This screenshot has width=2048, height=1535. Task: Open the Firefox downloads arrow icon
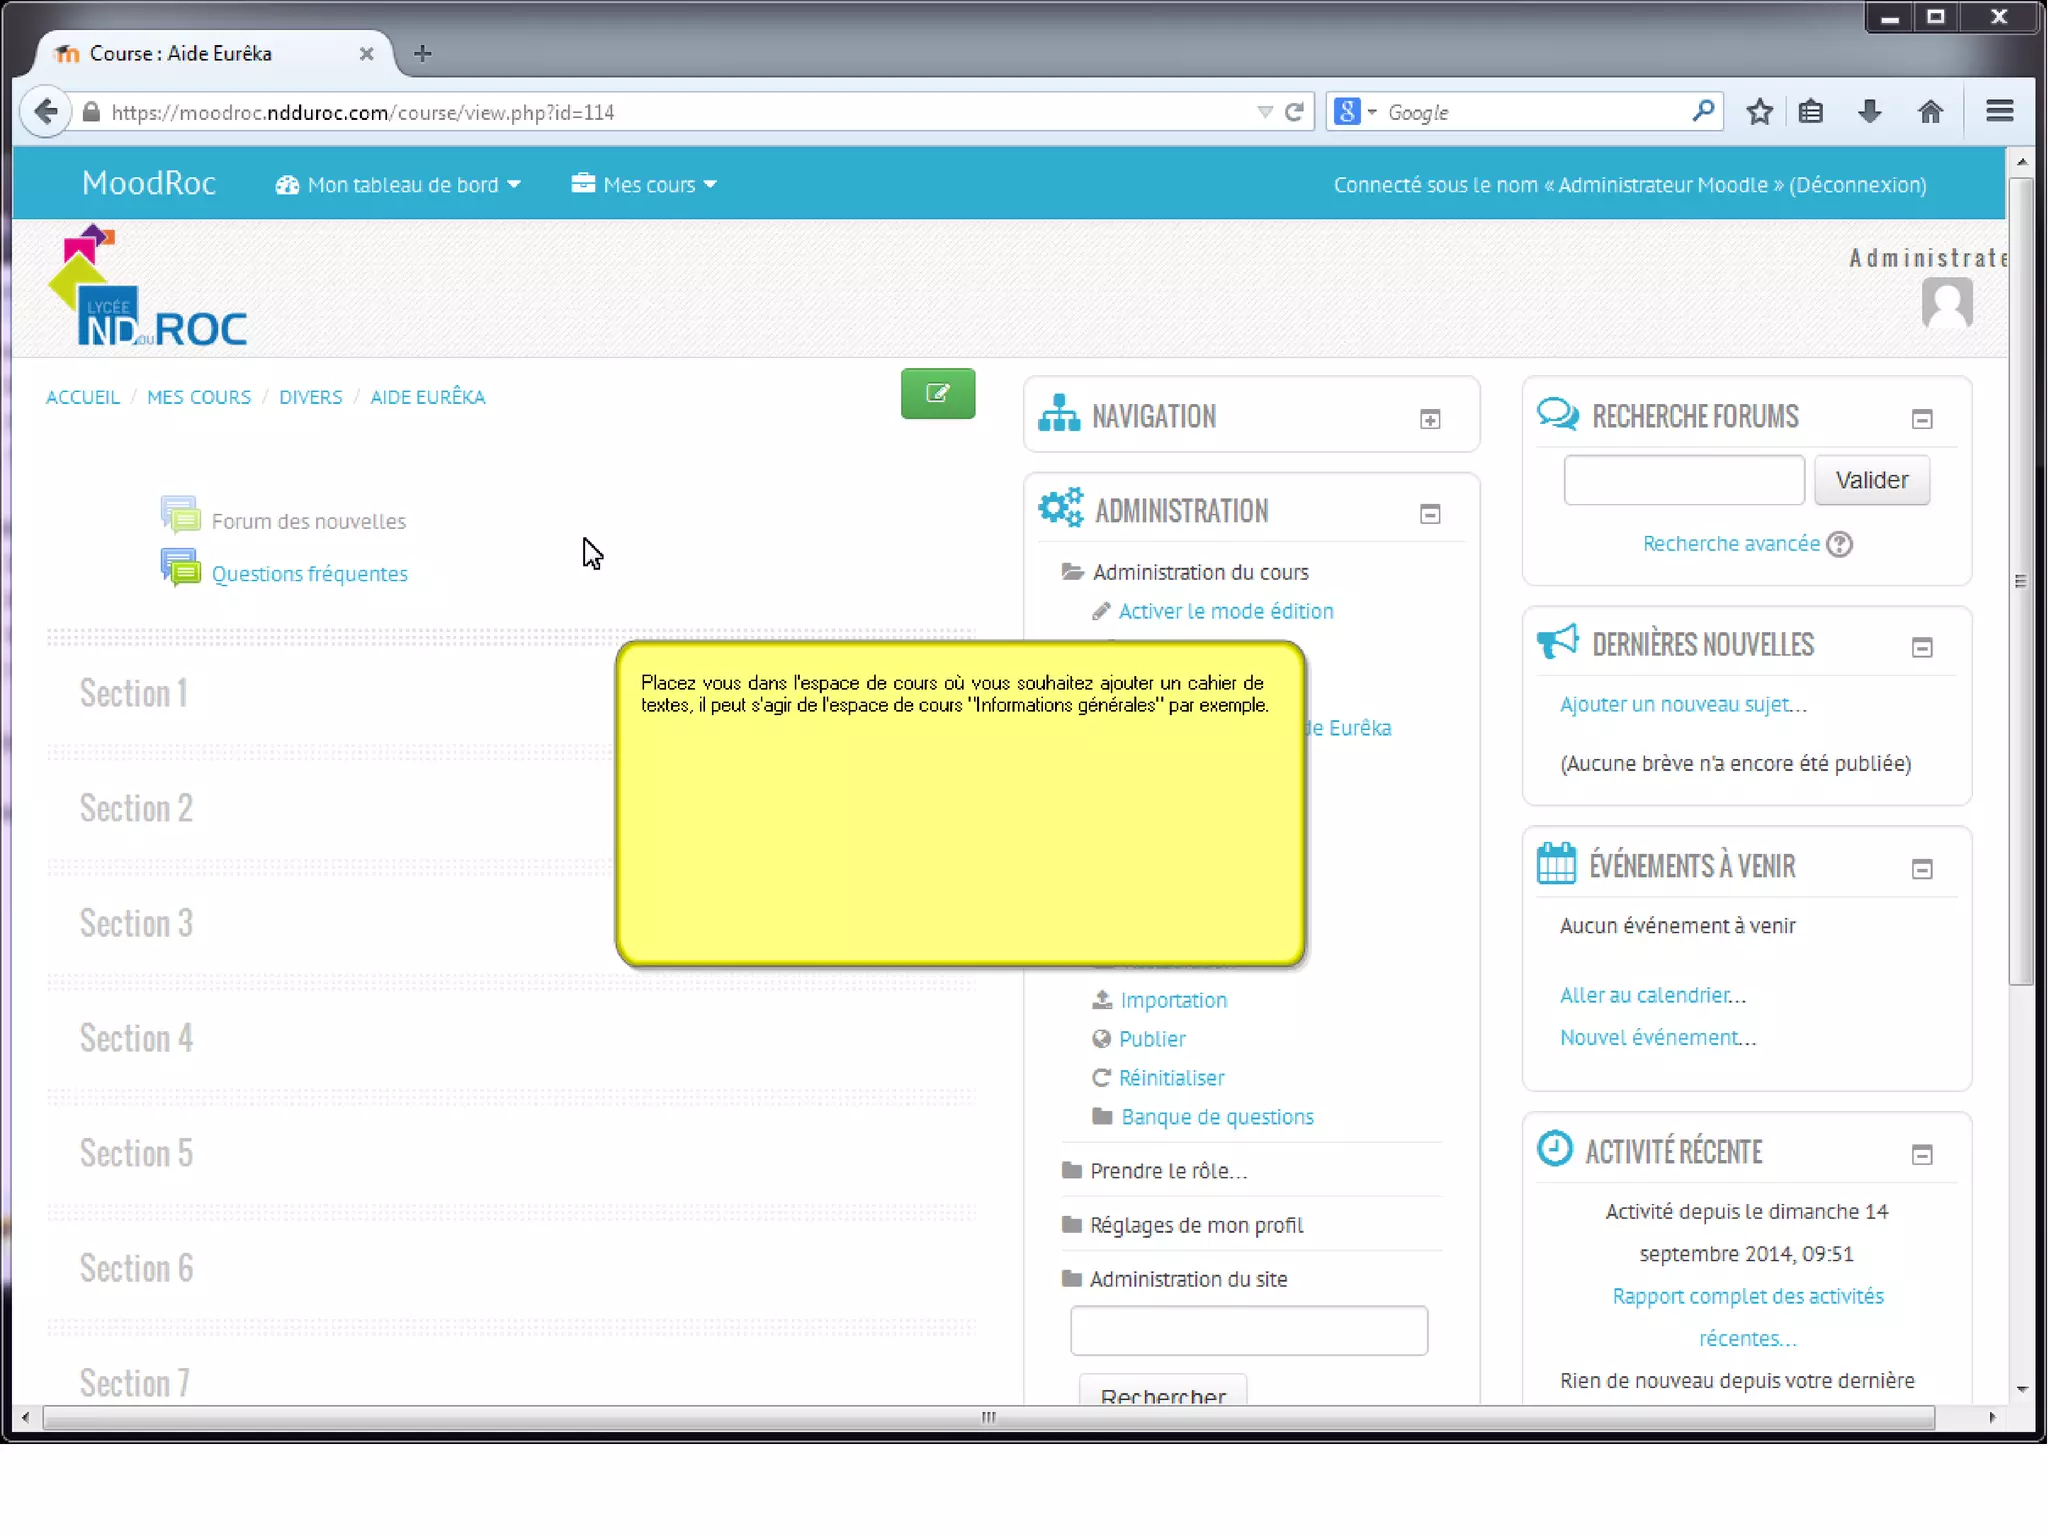pos(1869,112)
